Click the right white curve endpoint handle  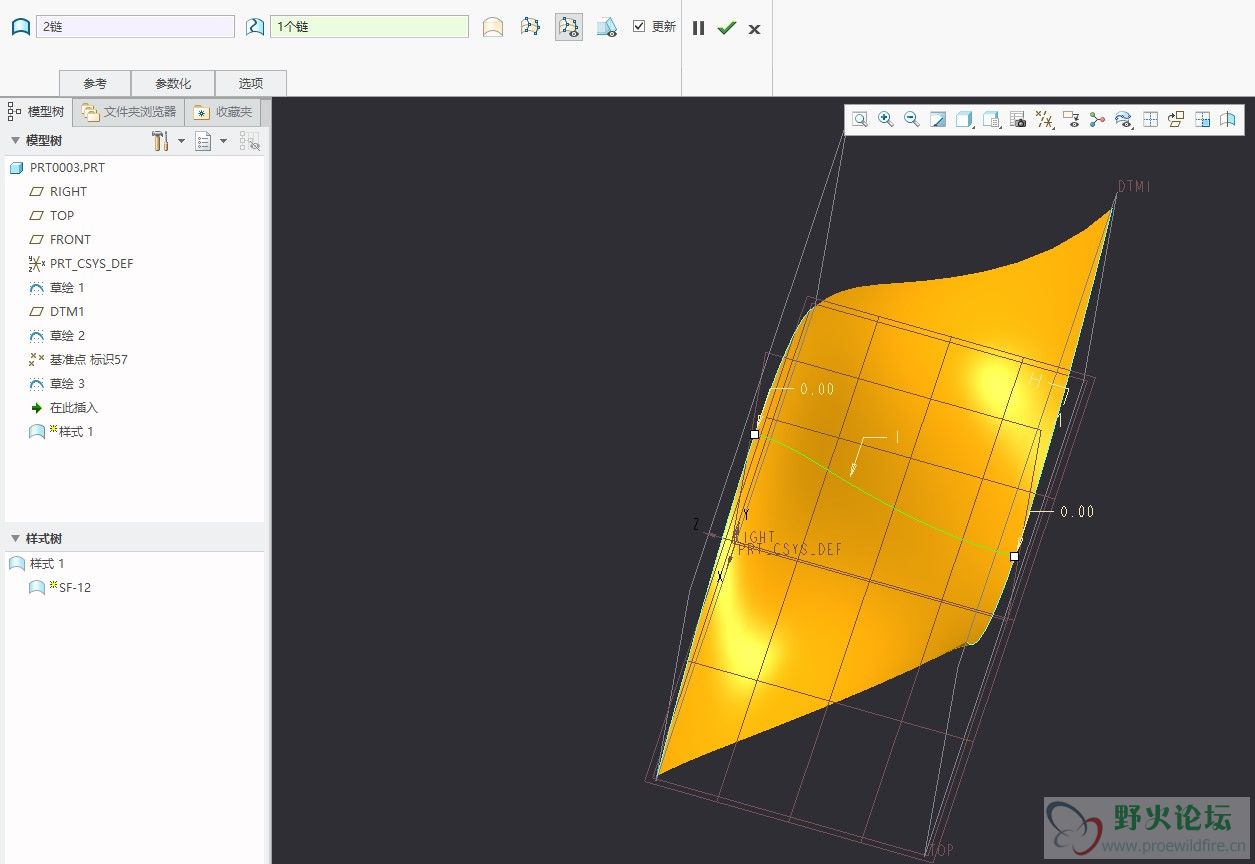point(1015,556)
